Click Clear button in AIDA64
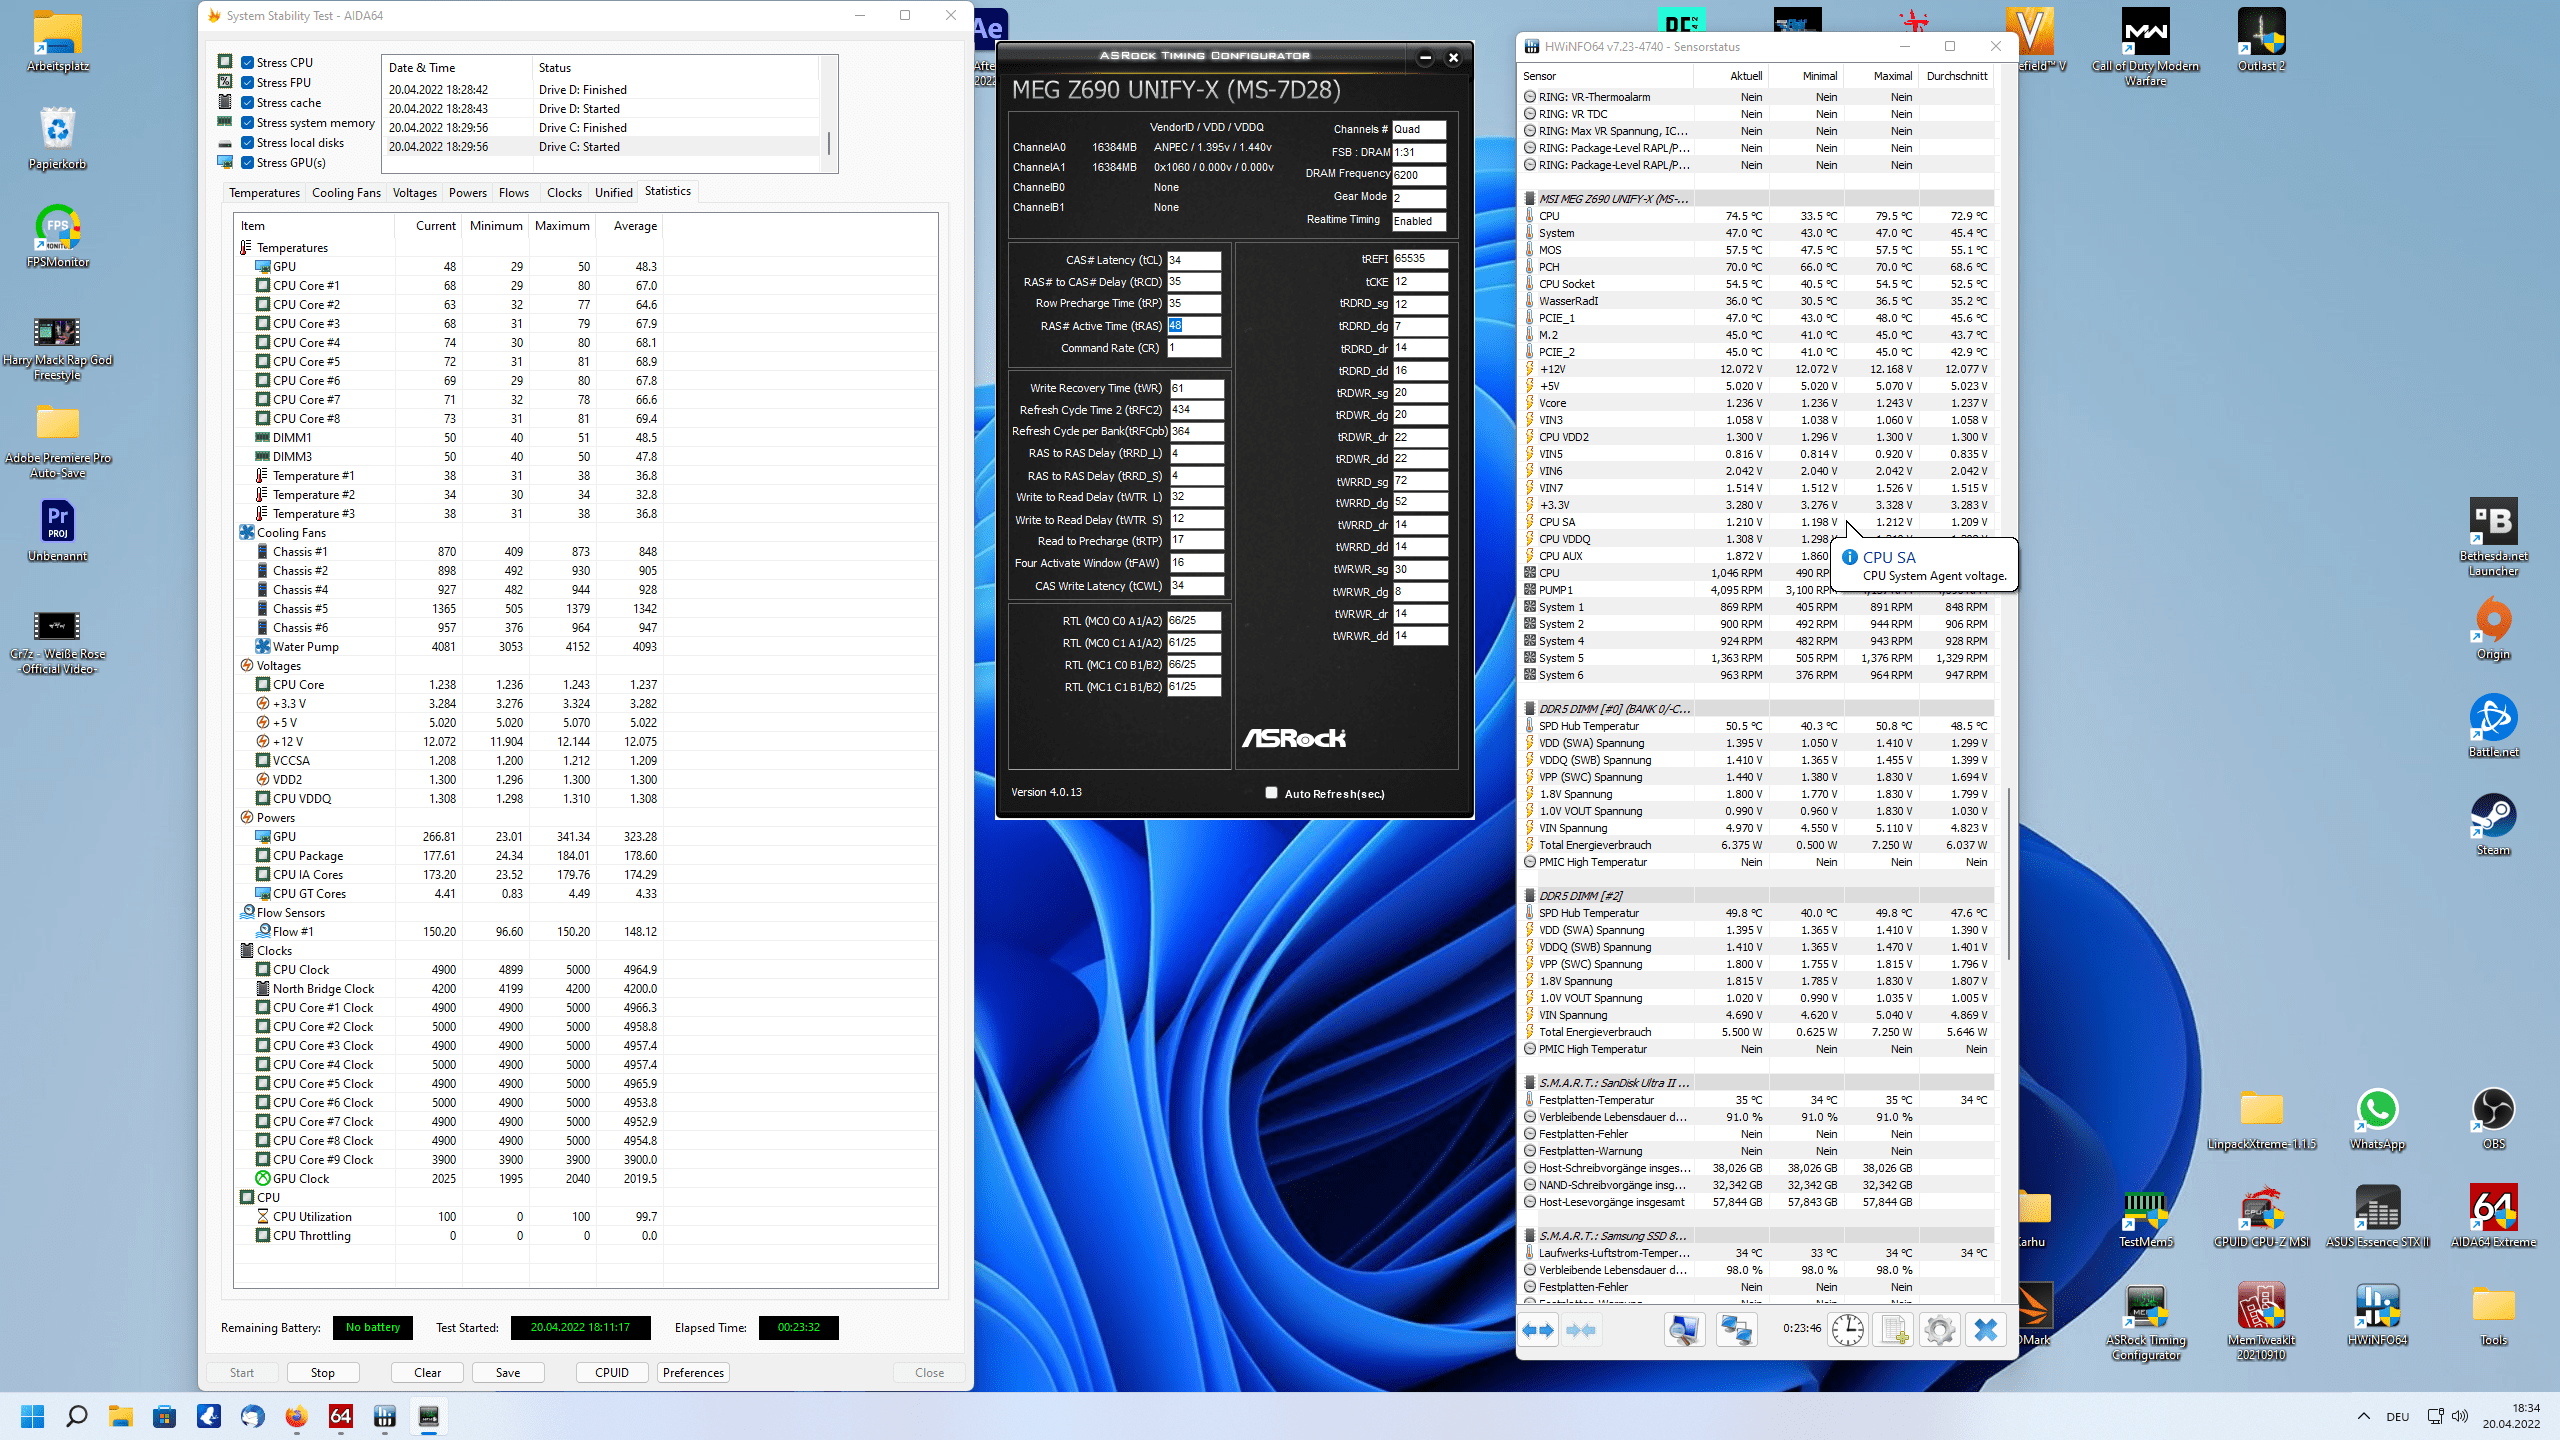The image size is (2560, 1440). (x=428, y=1372)
